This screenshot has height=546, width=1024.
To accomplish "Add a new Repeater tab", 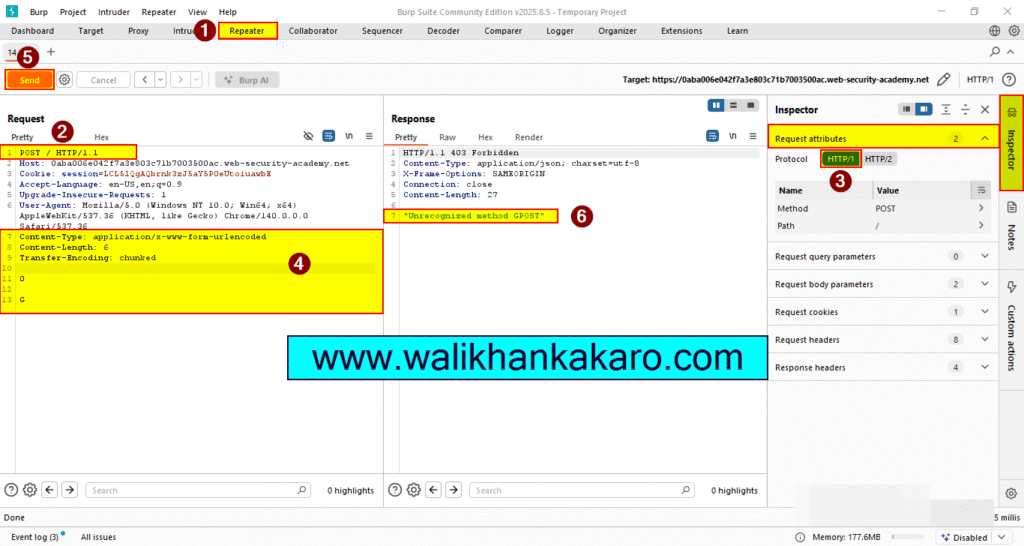I will point(50,52).
